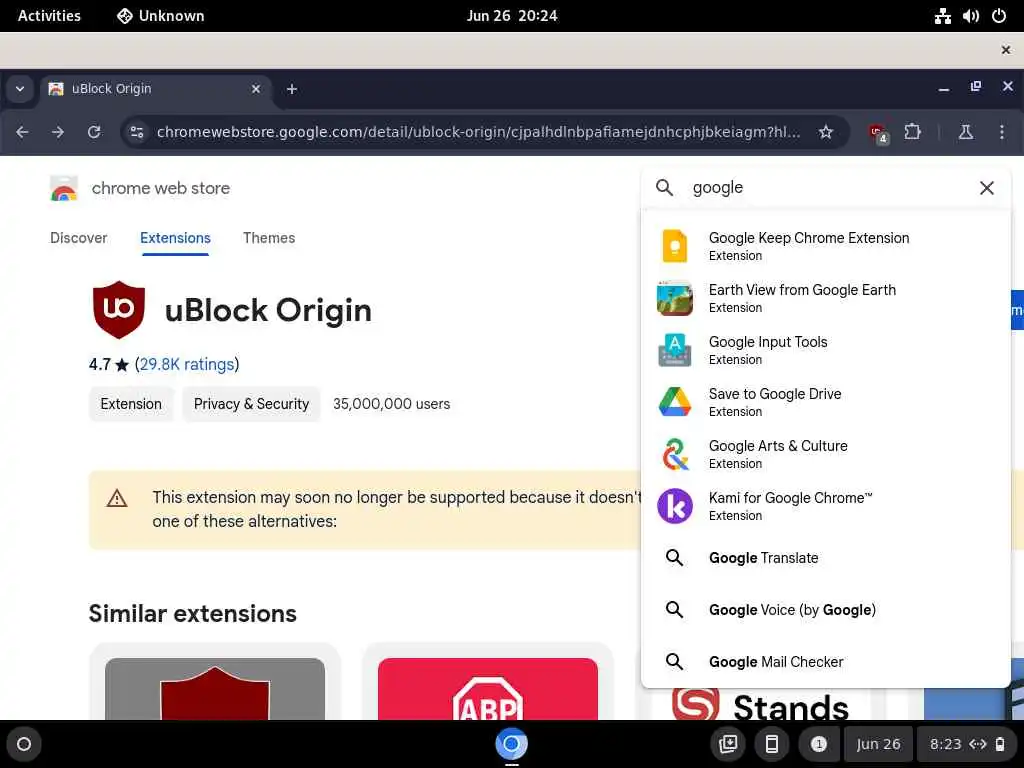Open the Unknown app menu in top bar
Viewport: 1024px width, 768px height.
pos(161,16)
